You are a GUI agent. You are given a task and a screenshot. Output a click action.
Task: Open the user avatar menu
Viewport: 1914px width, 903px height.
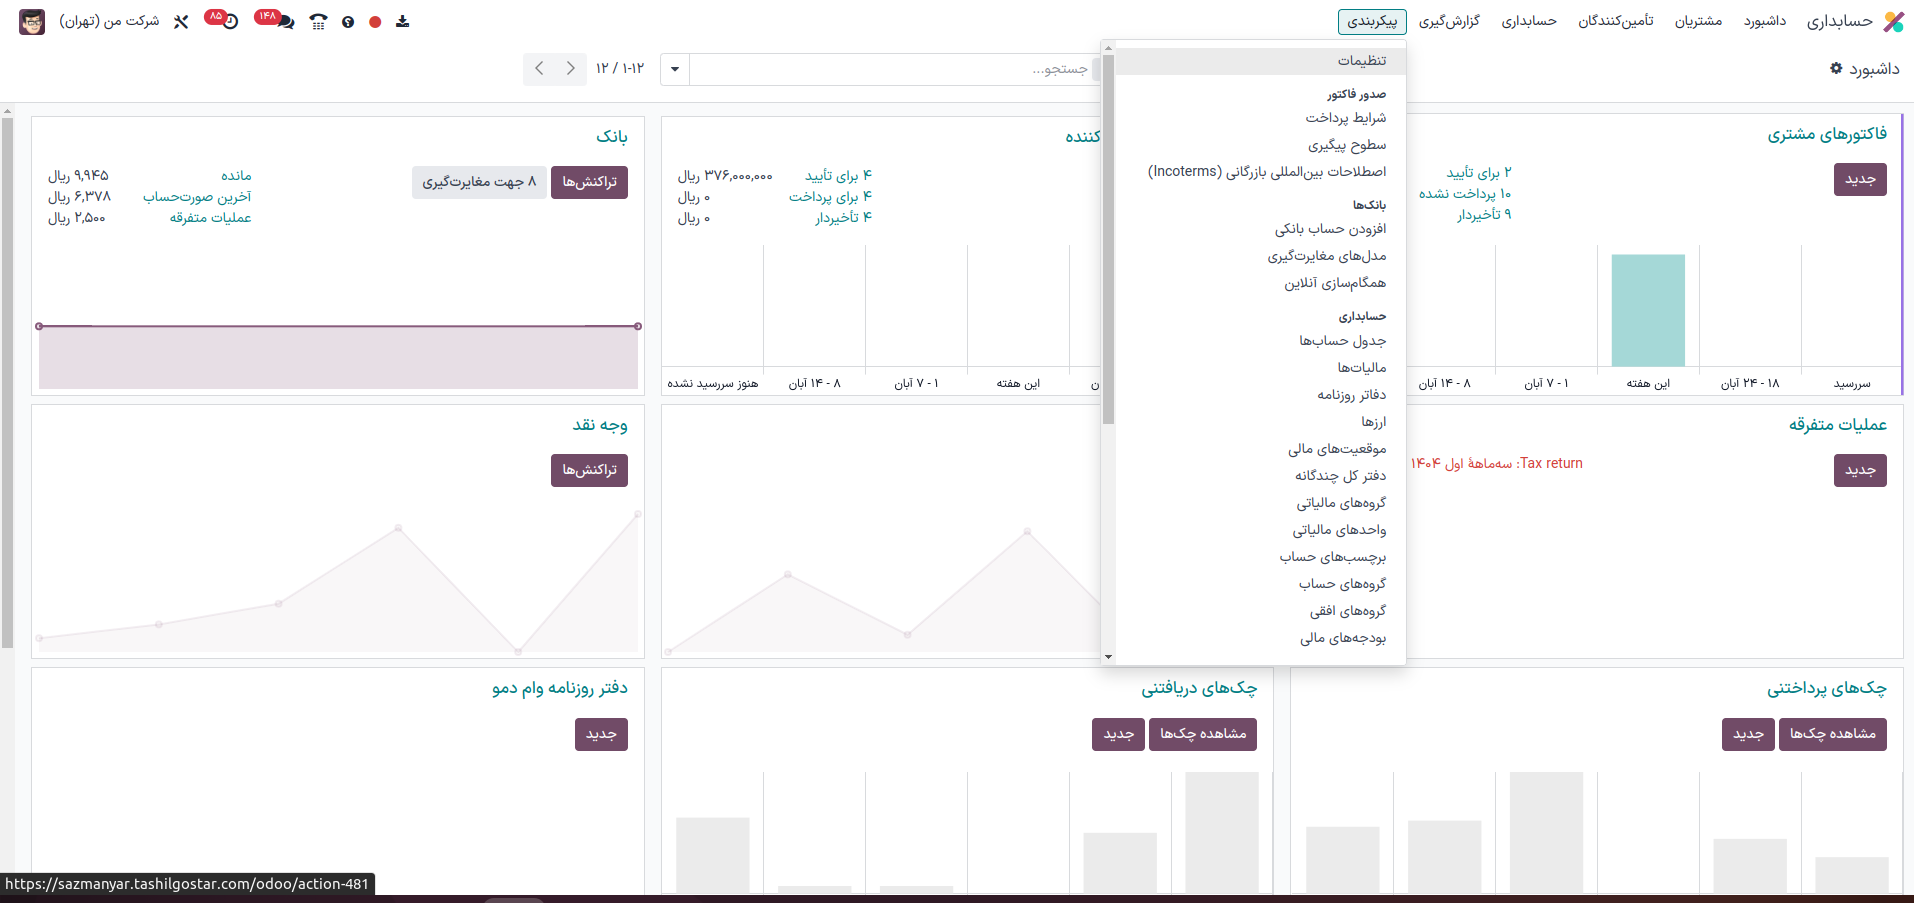(x=32, y=21)
